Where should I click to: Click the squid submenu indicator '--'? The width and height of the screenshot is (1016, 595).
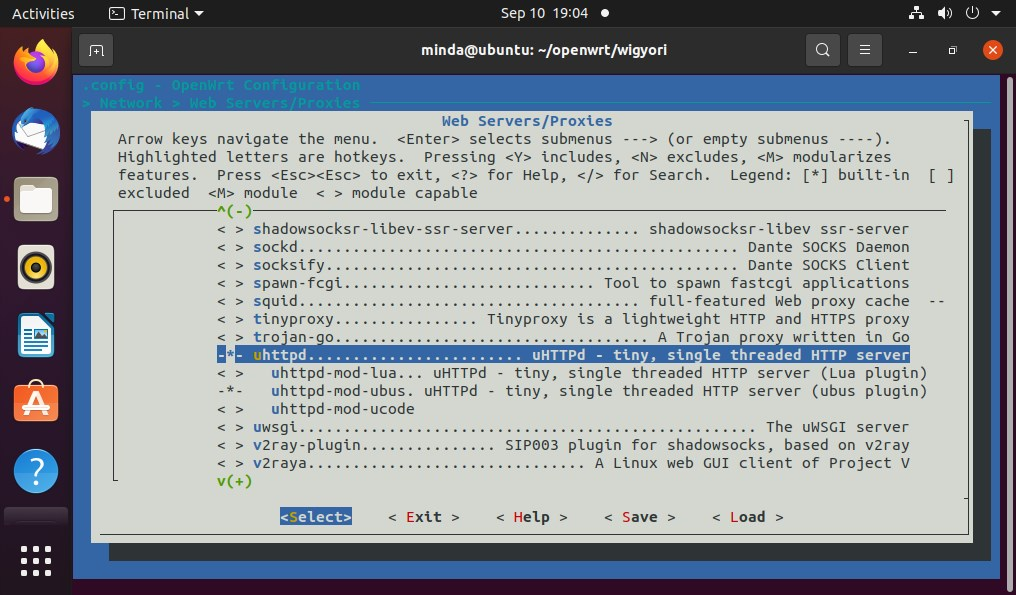(936, 301)
